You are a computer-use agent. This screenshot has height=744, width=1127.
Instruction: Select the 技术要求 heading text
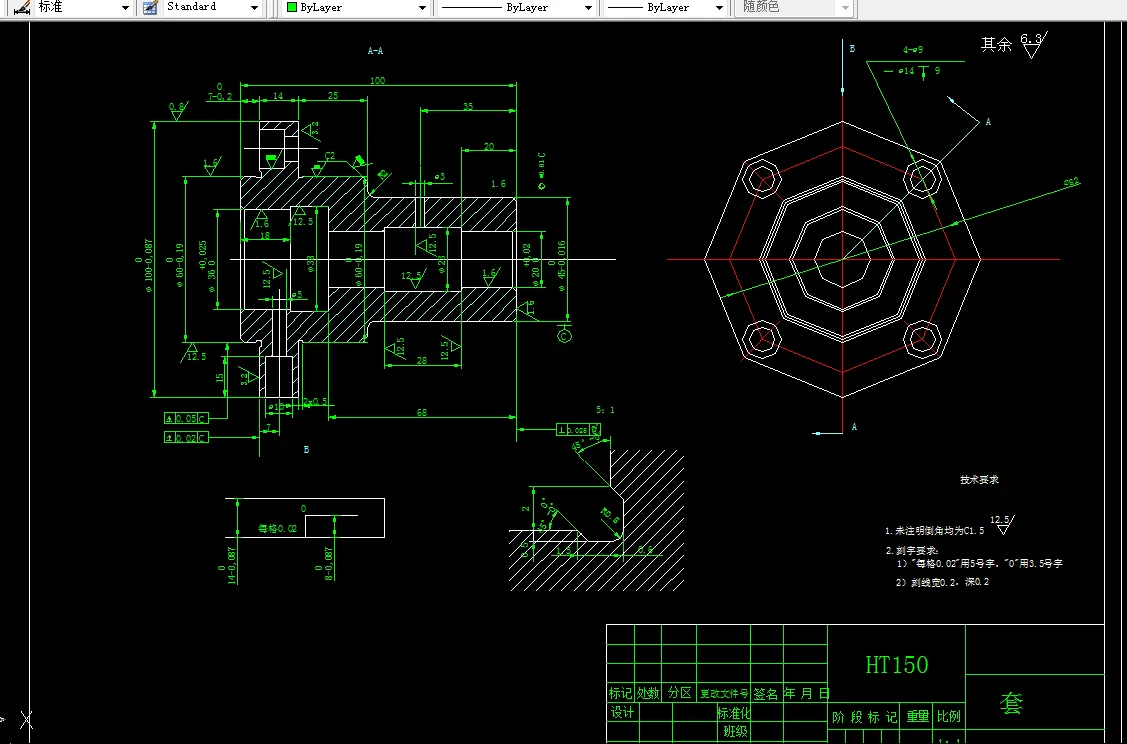pyautogui.click(x=980, y=479)
